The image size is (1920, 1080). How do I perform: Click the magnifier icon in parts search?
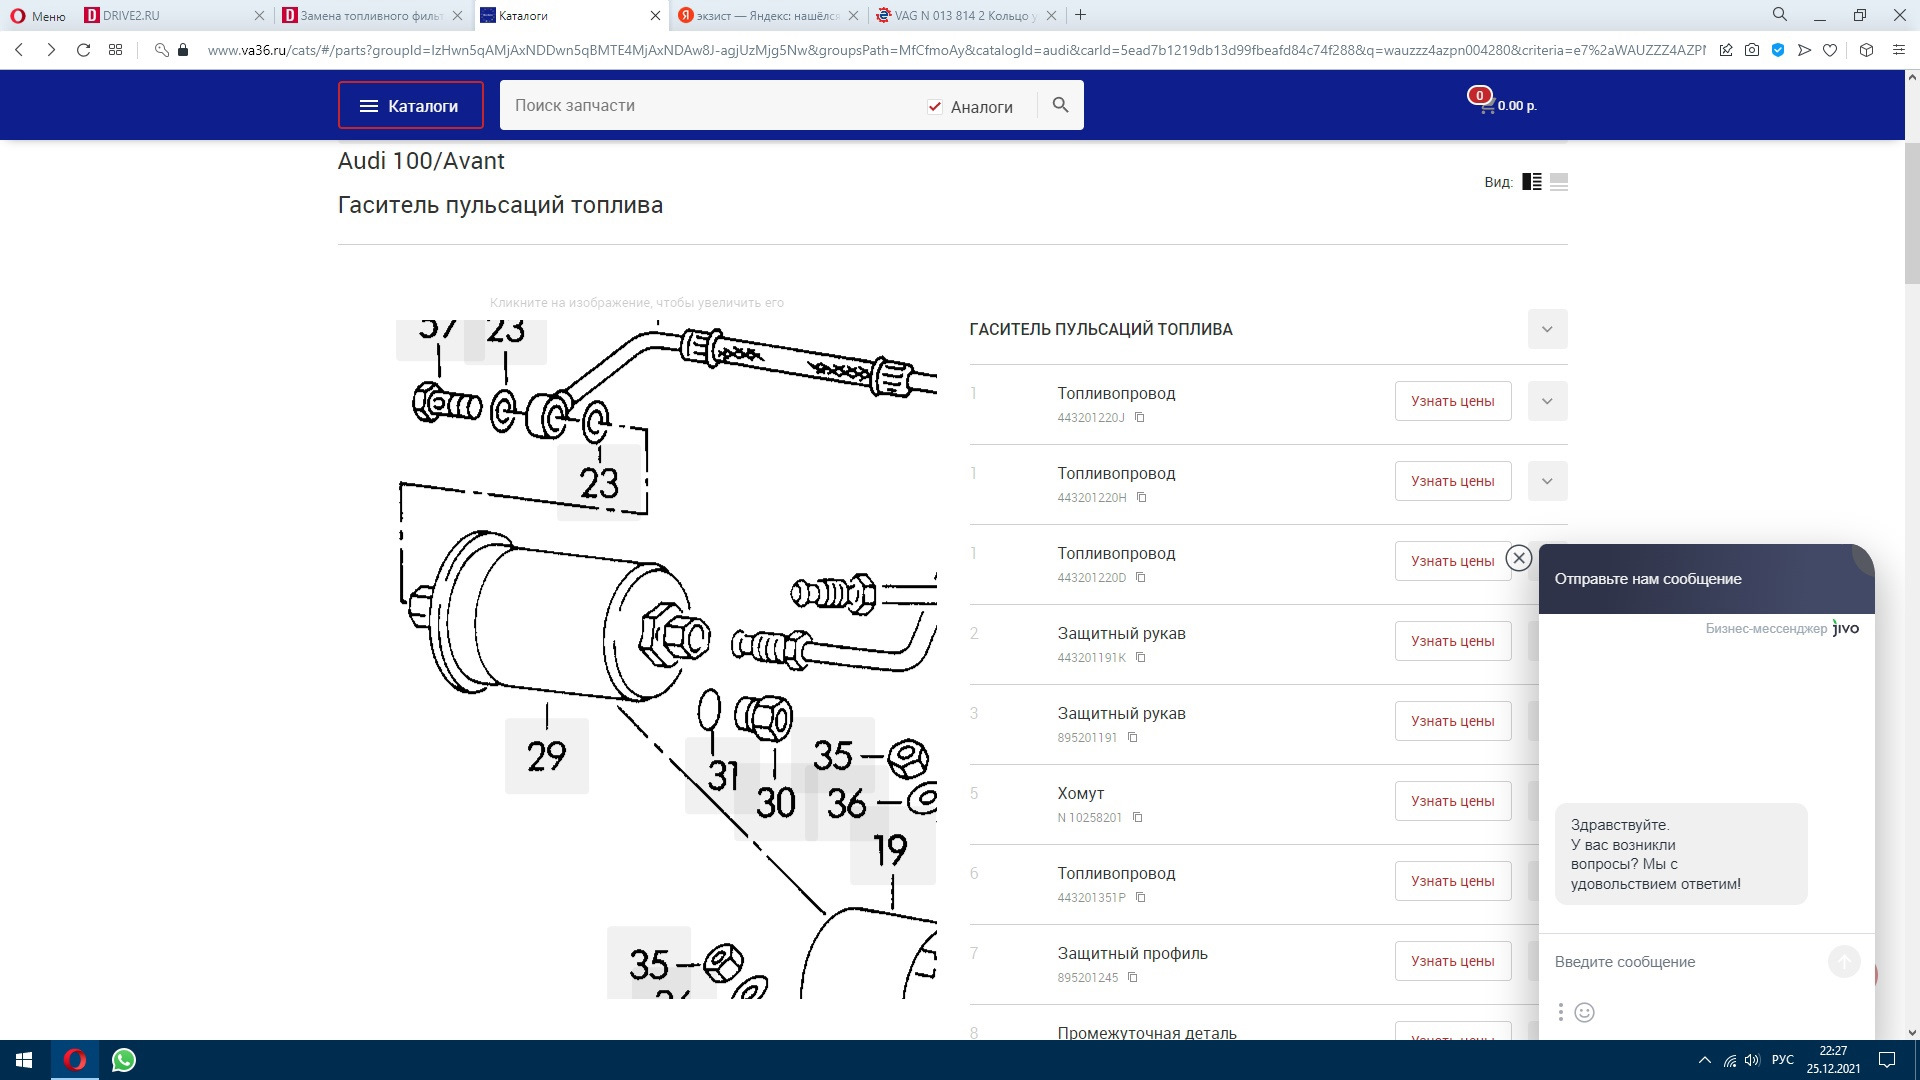pyautogui.click(x=1060, y=105)
